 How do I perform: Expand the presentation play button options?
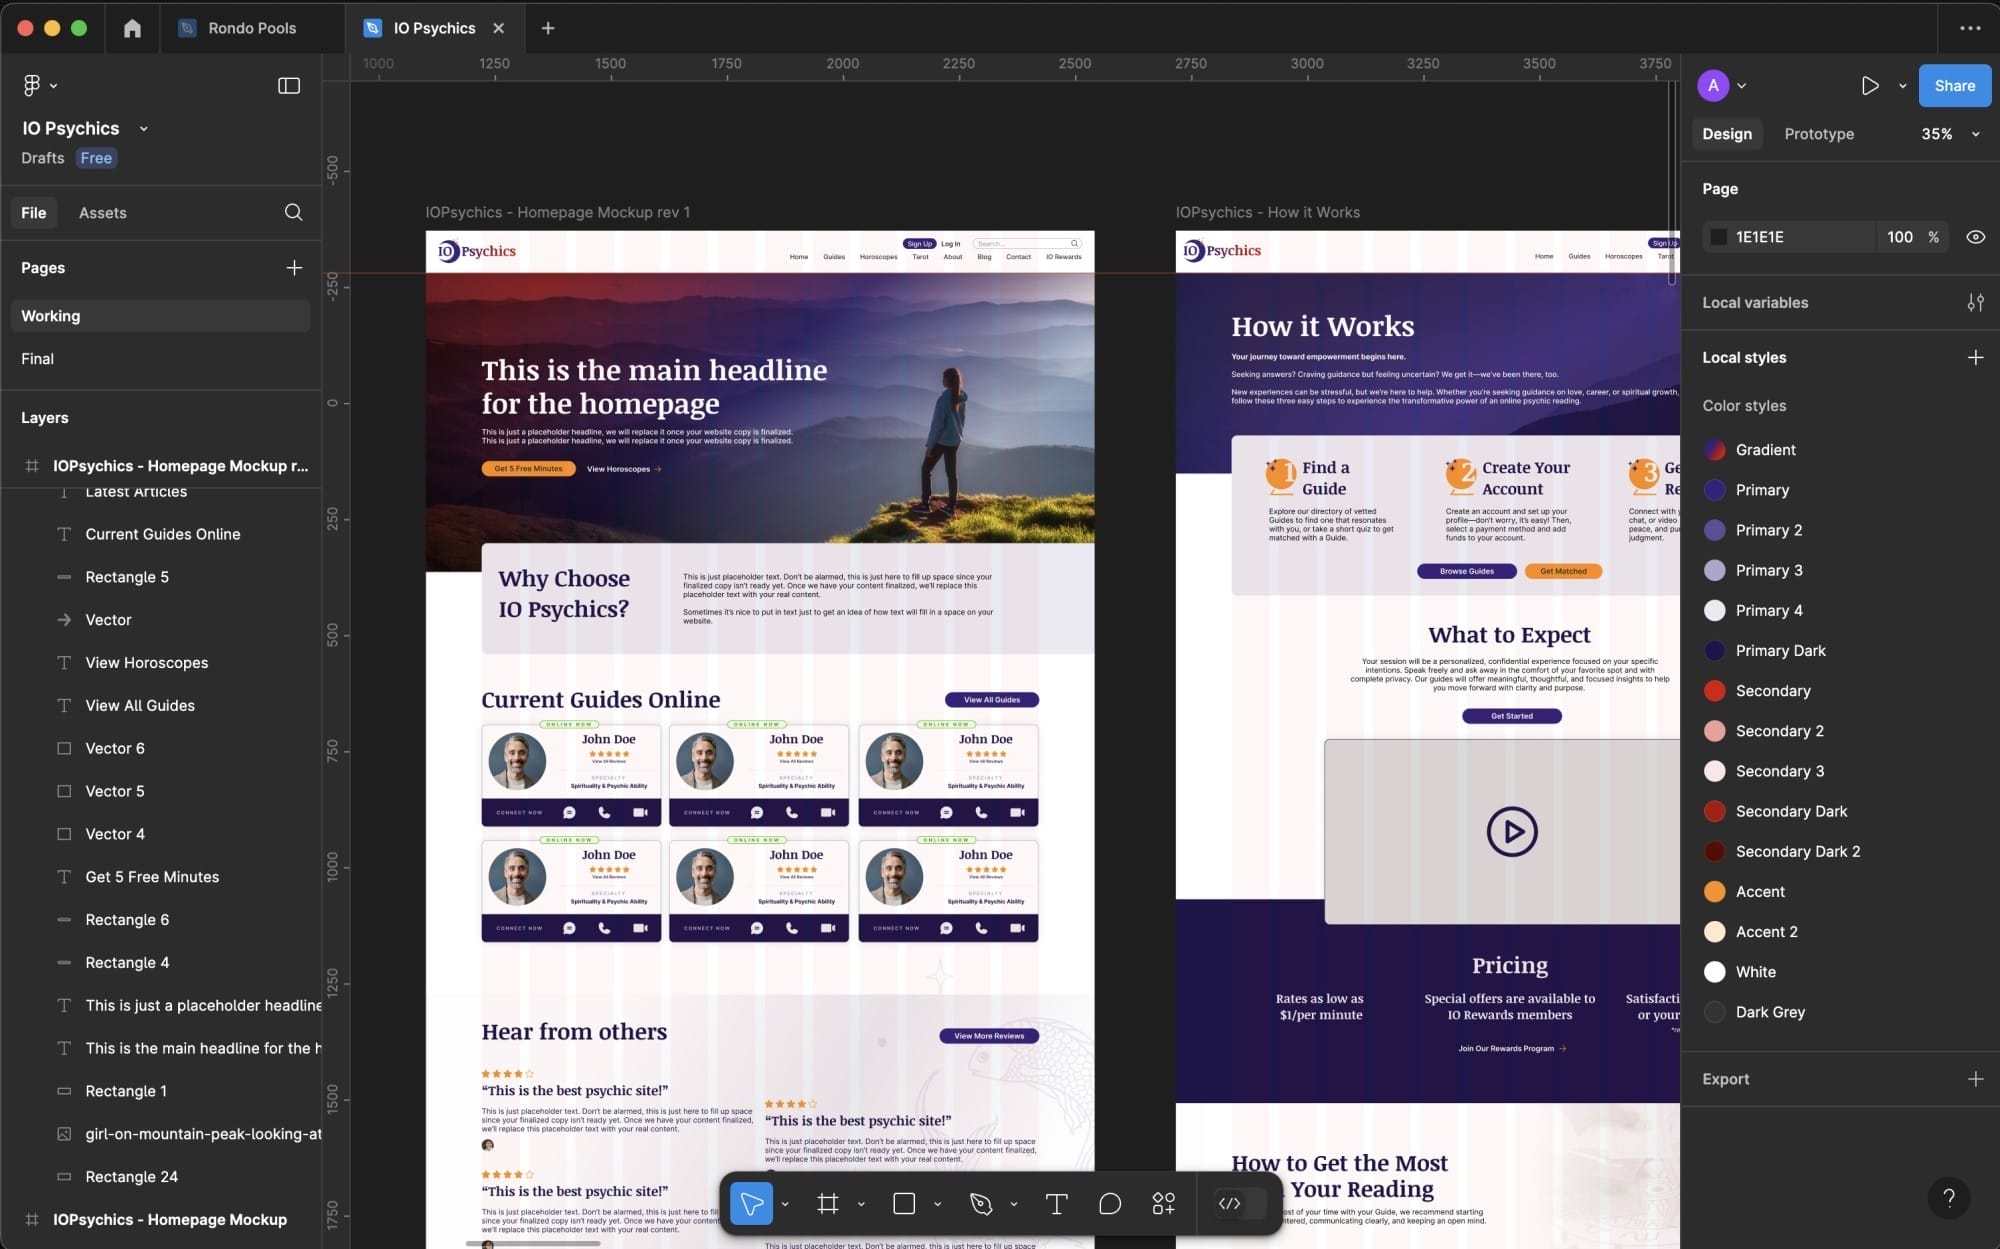[x=1901, y=86]
